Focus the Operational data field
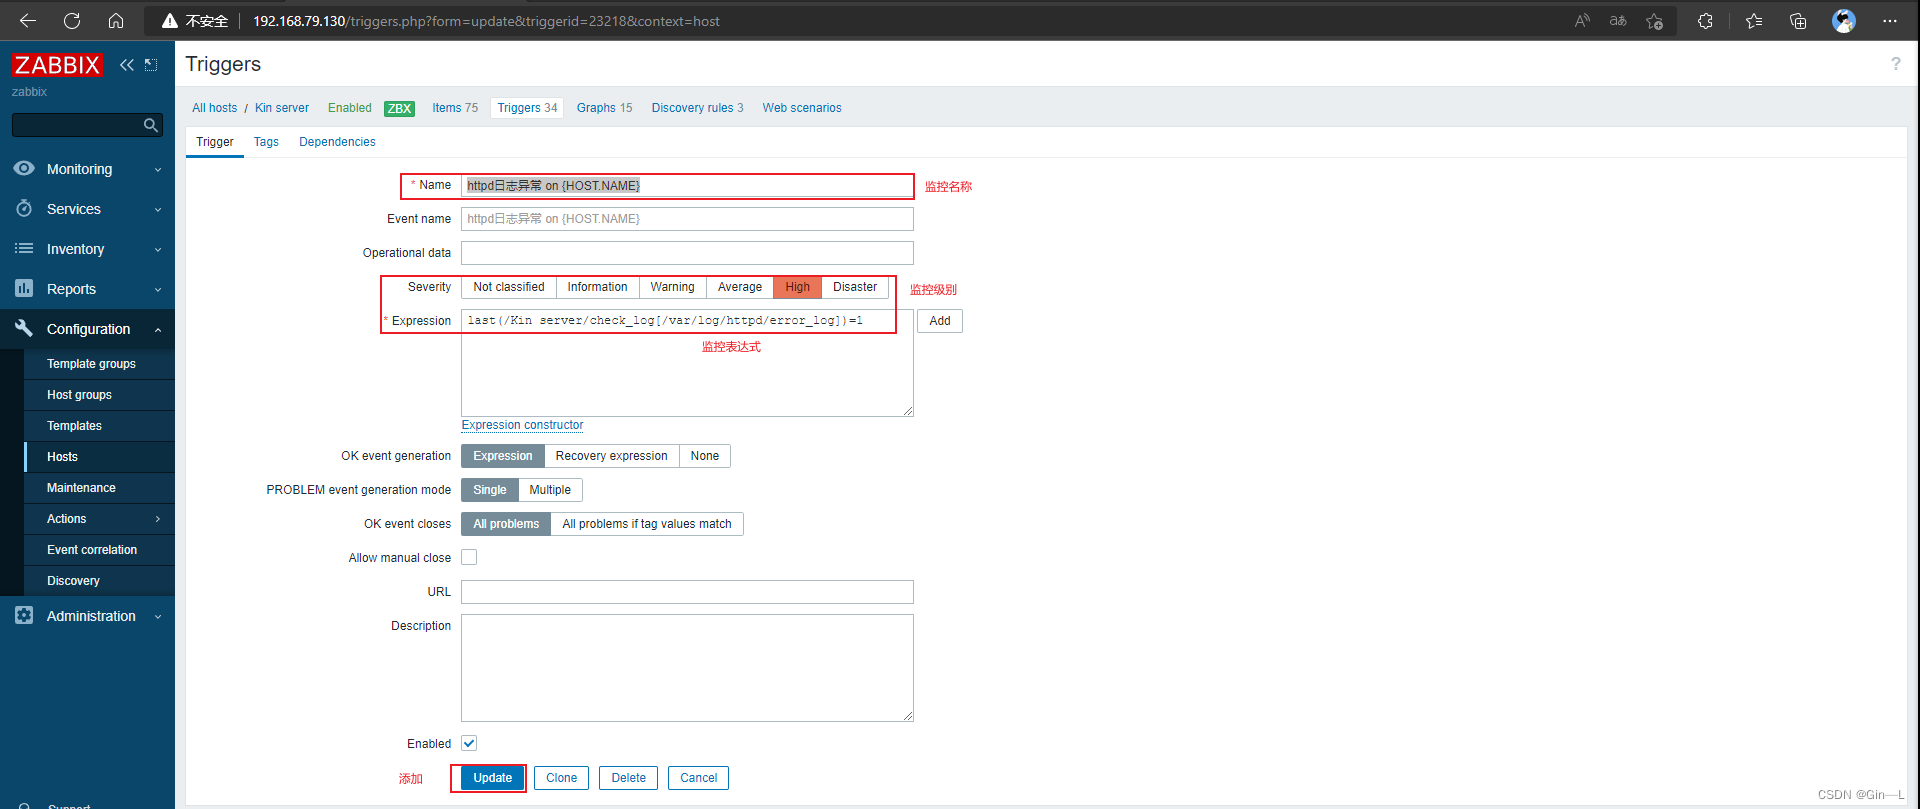The height and width of the screenshot is (809, 1920). 687,253
